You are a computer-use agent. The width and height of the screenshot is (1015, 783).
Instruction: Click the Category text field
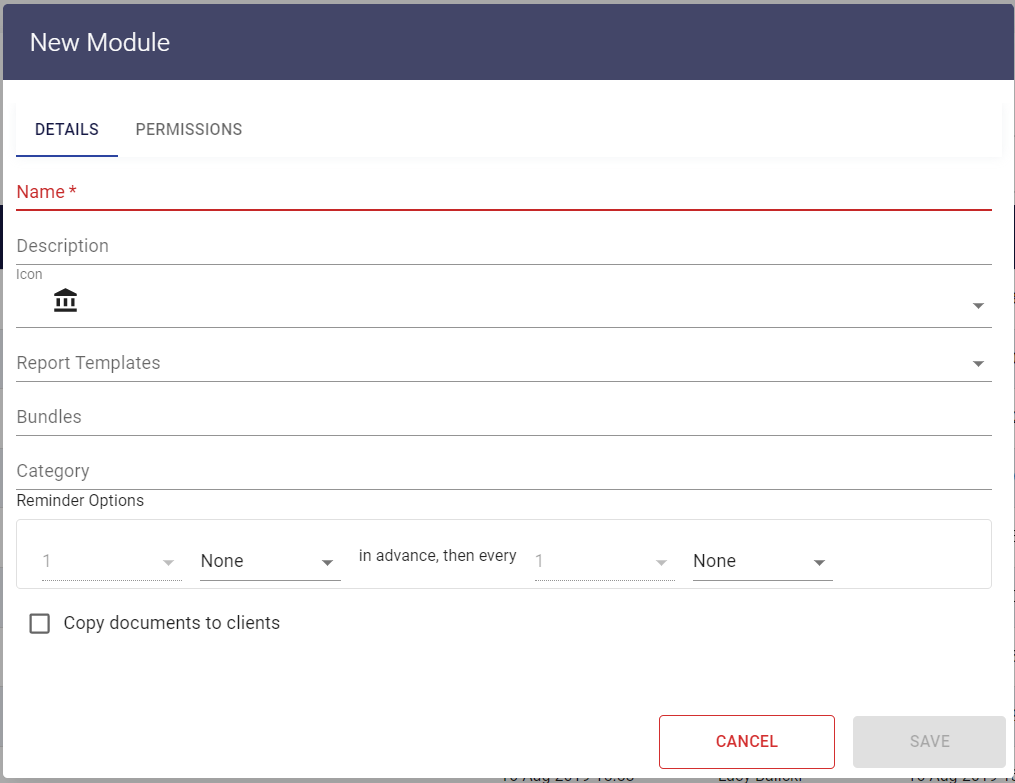coord(504,471)
